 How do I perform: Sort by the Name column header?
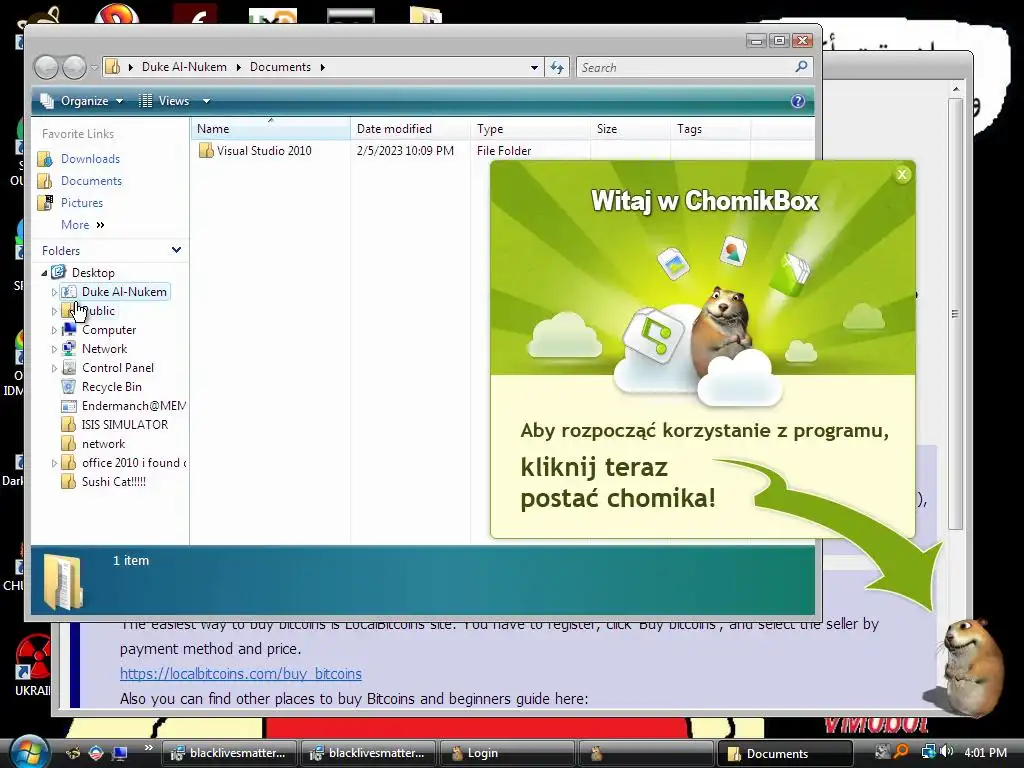click(270, 129)
